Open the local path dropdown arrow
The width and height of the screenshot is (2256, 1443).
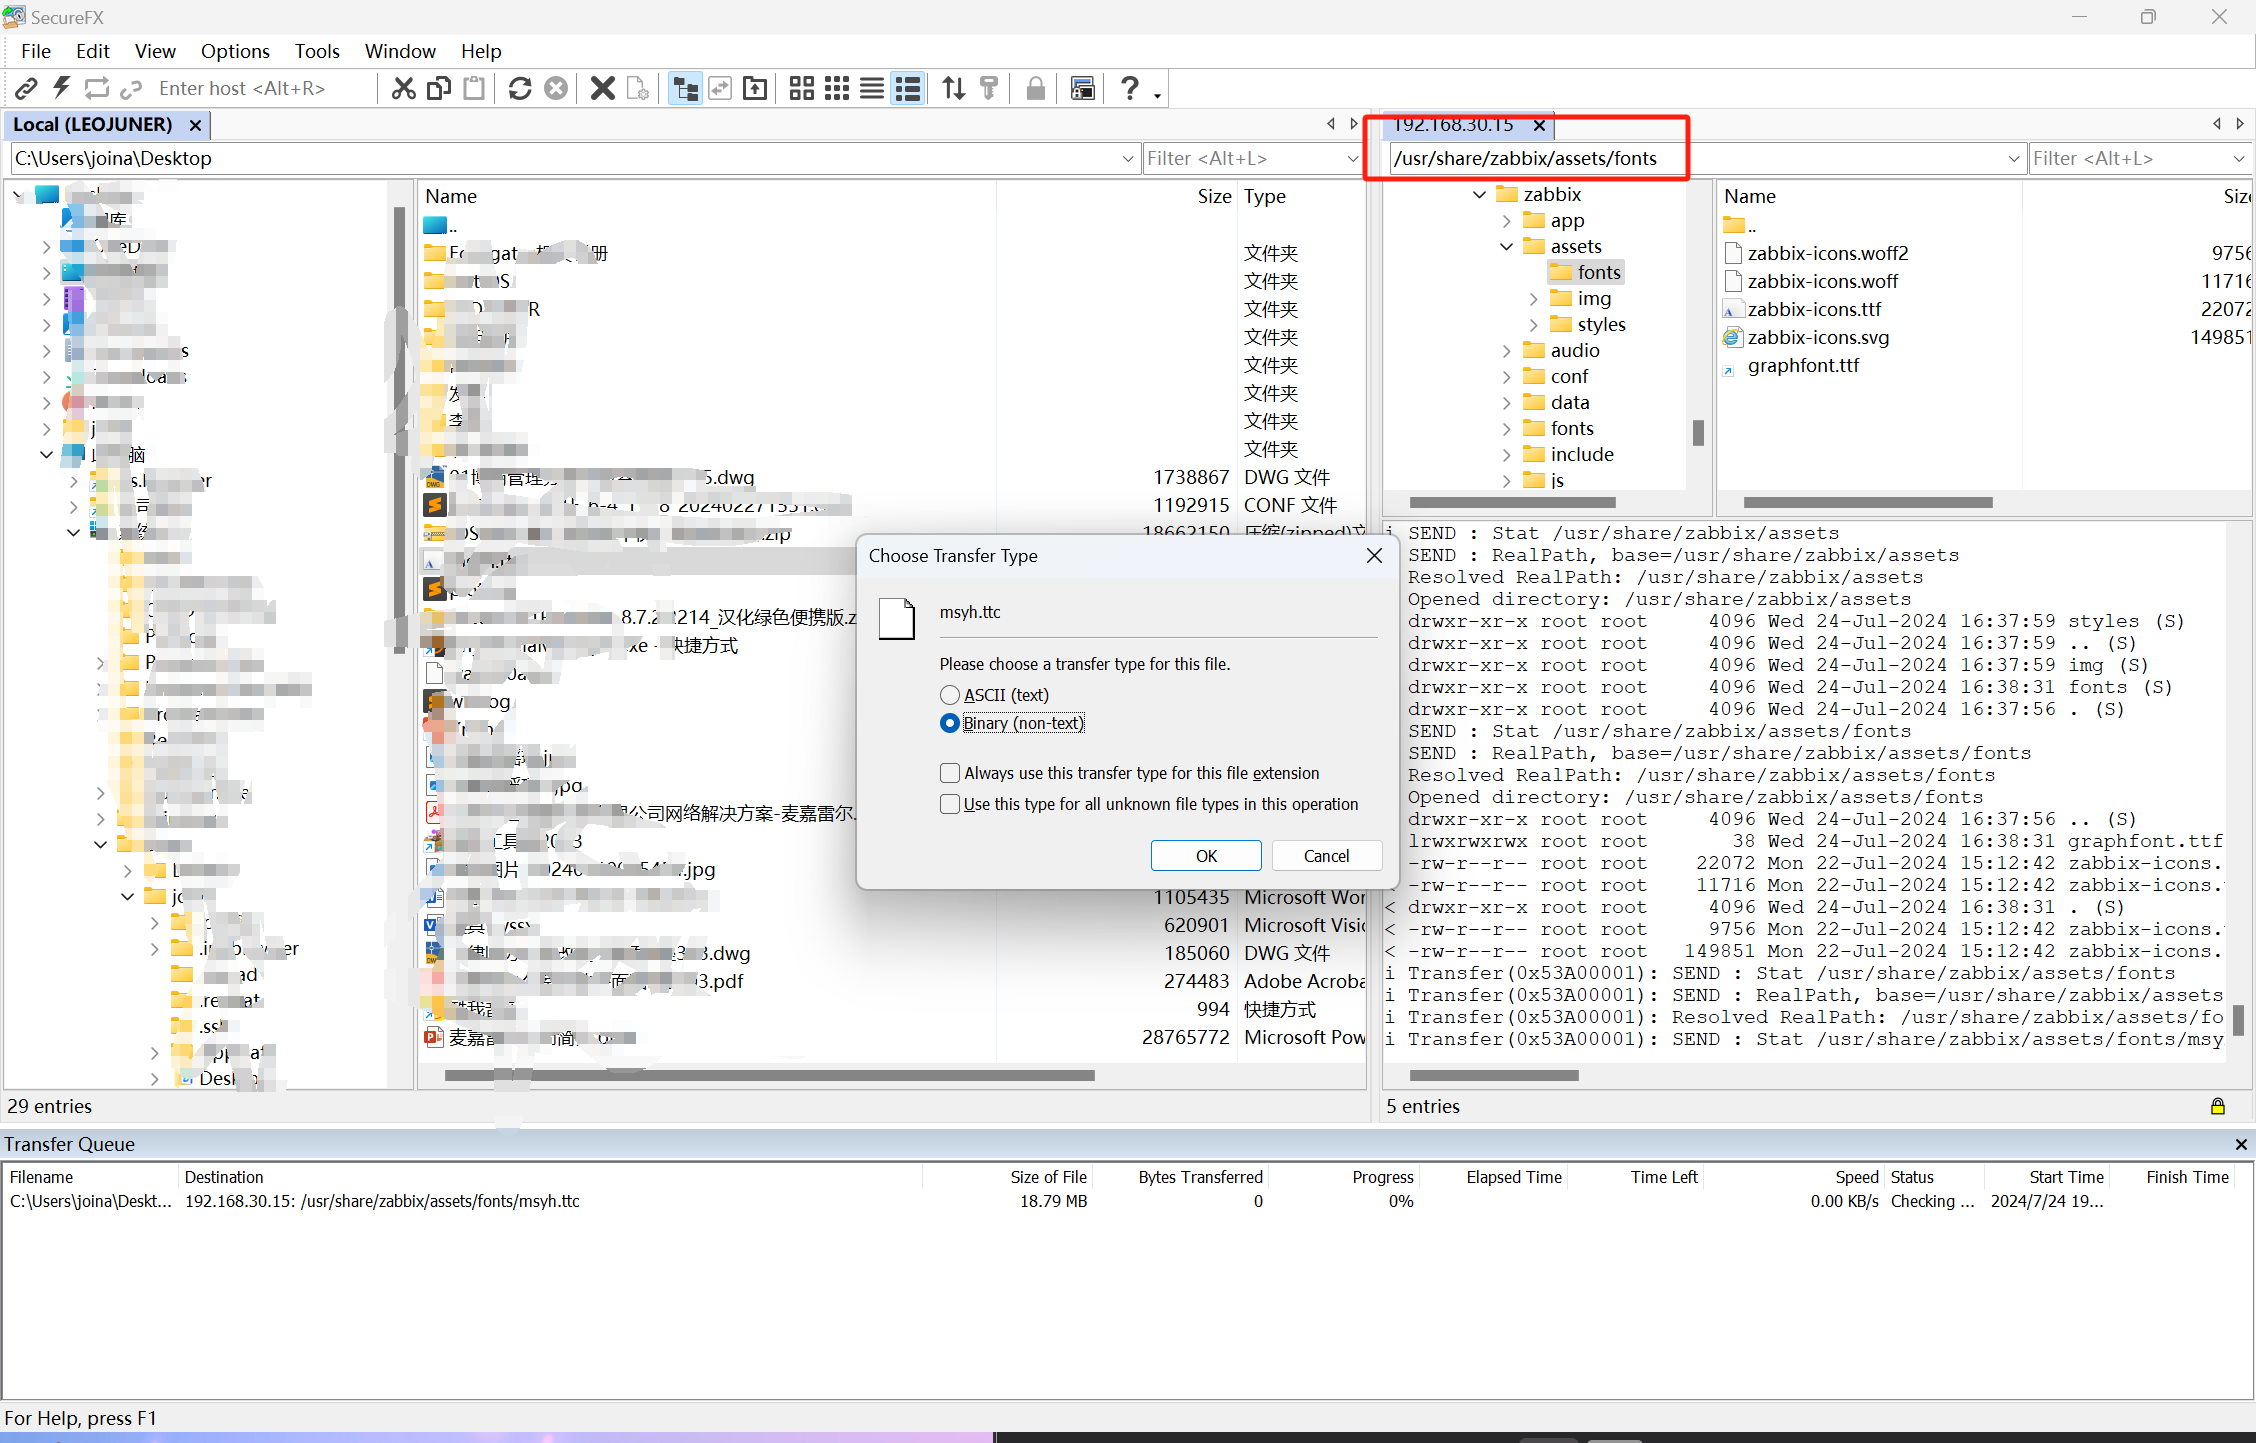(1127, 159)
